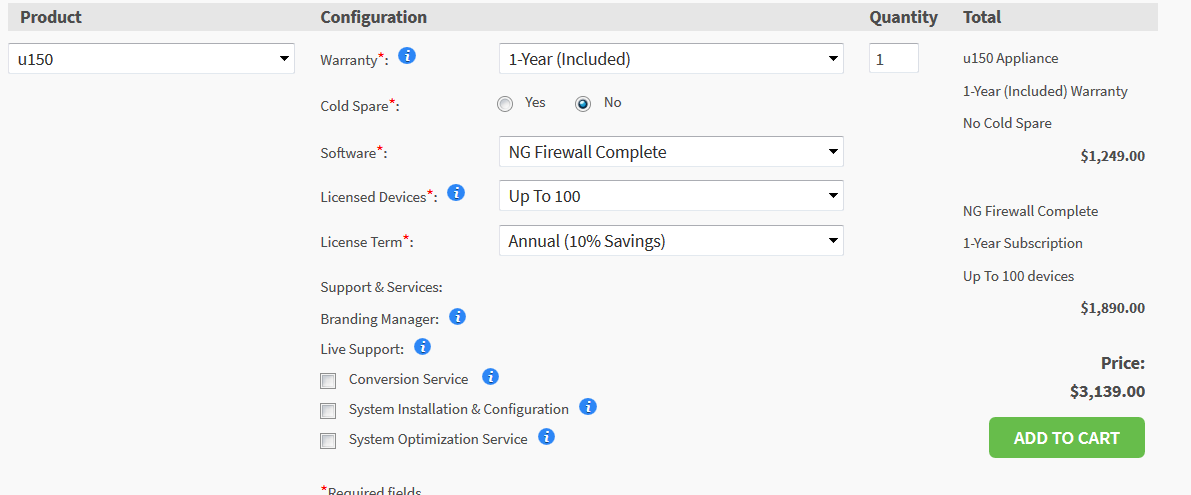Focus the Quantity input field
Viewport: 1191px width, 495px height.
click(894, 58)
